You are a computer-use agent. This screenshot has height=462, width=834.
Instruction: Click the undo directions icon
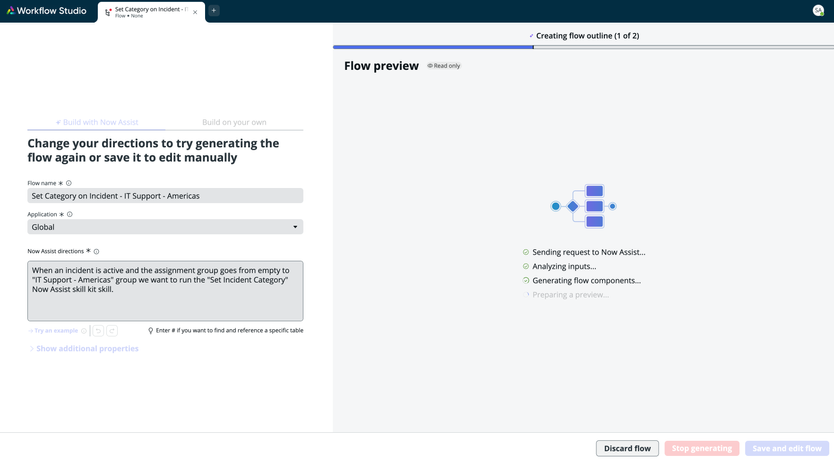[98, 331]
